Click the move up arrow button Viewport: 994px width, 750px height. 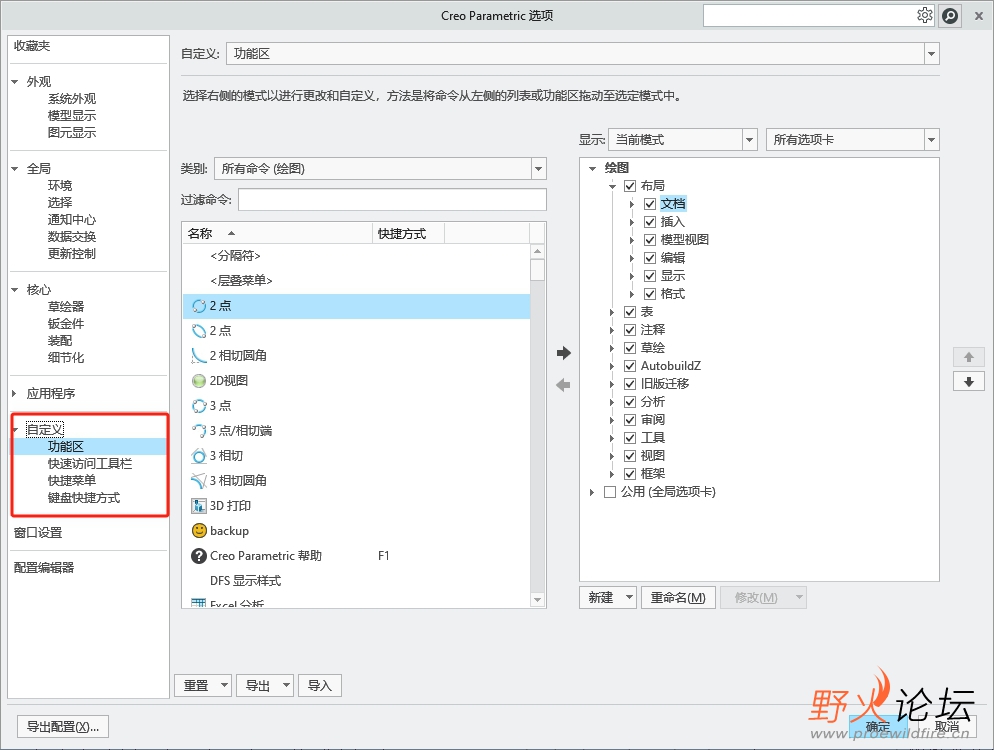(969, 357)
